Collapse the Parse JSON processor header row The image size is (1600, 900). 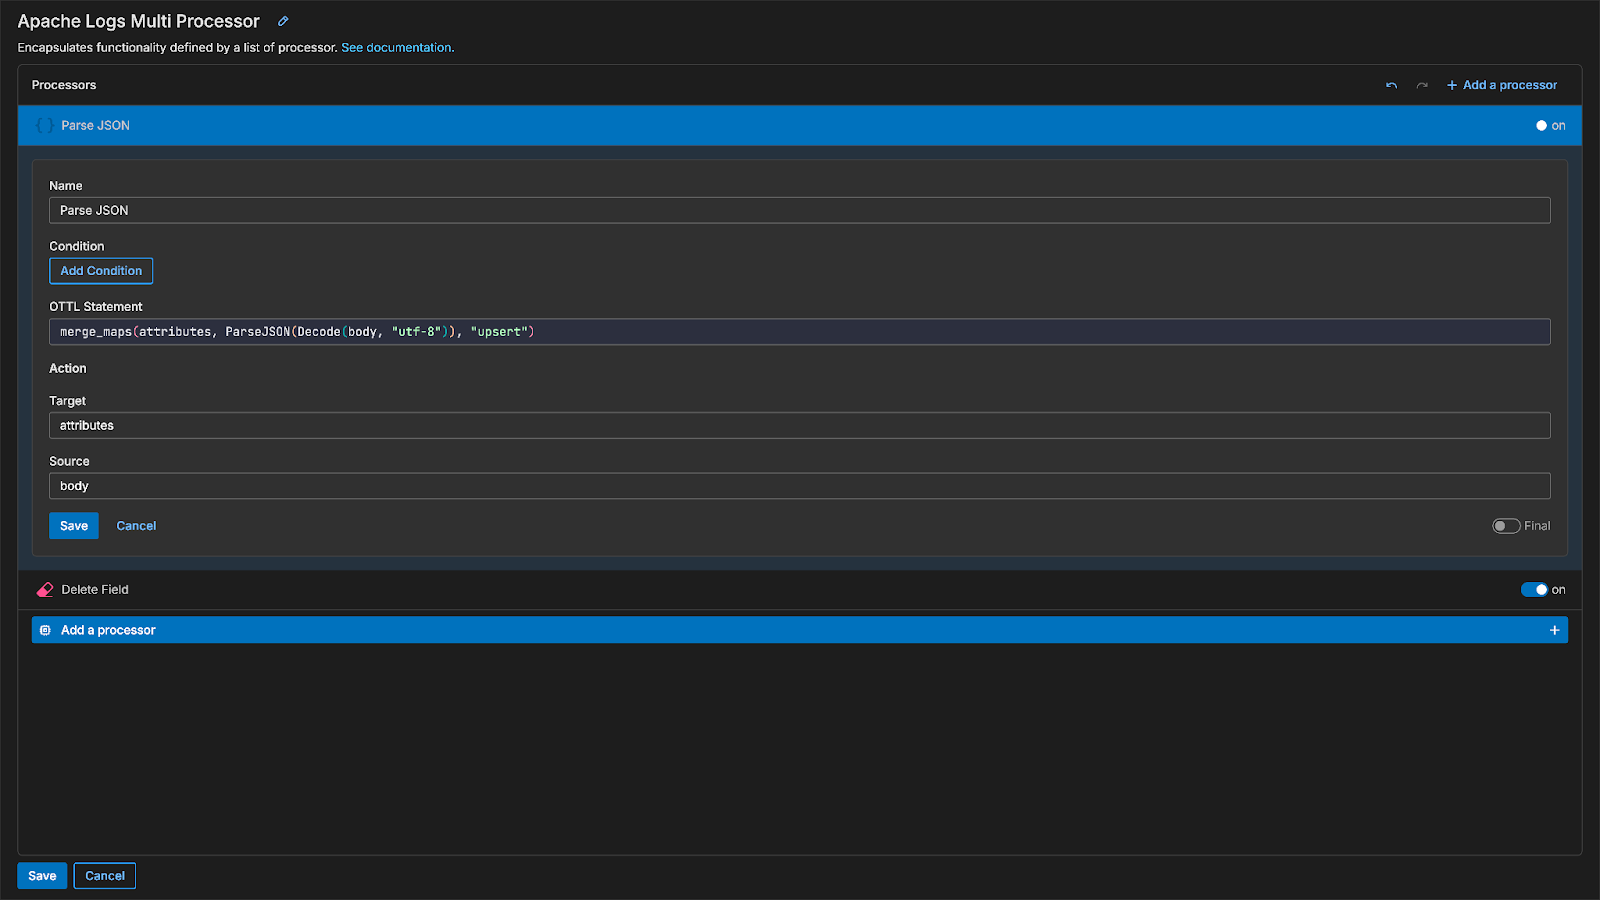click(x=700, y=125)
